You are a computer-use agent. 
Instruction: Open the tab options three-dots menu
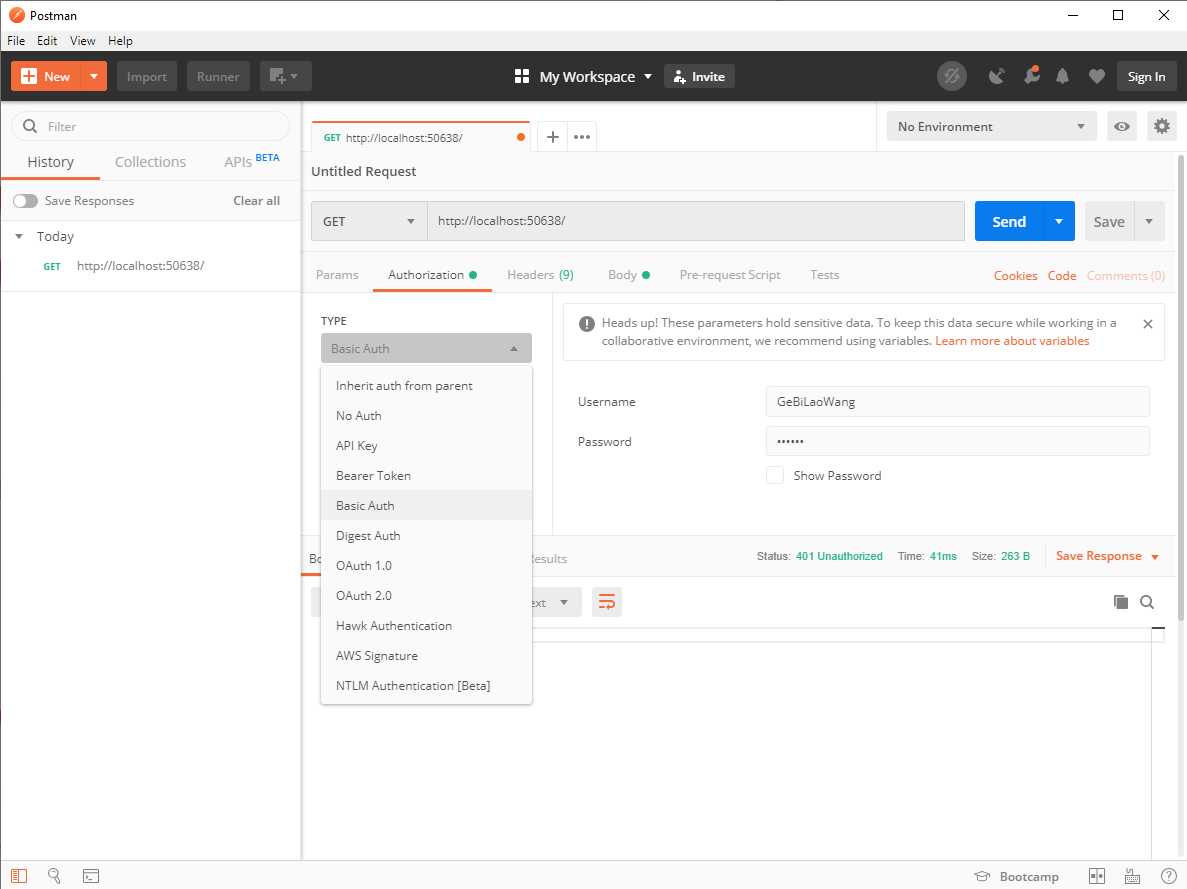(581, 137)
